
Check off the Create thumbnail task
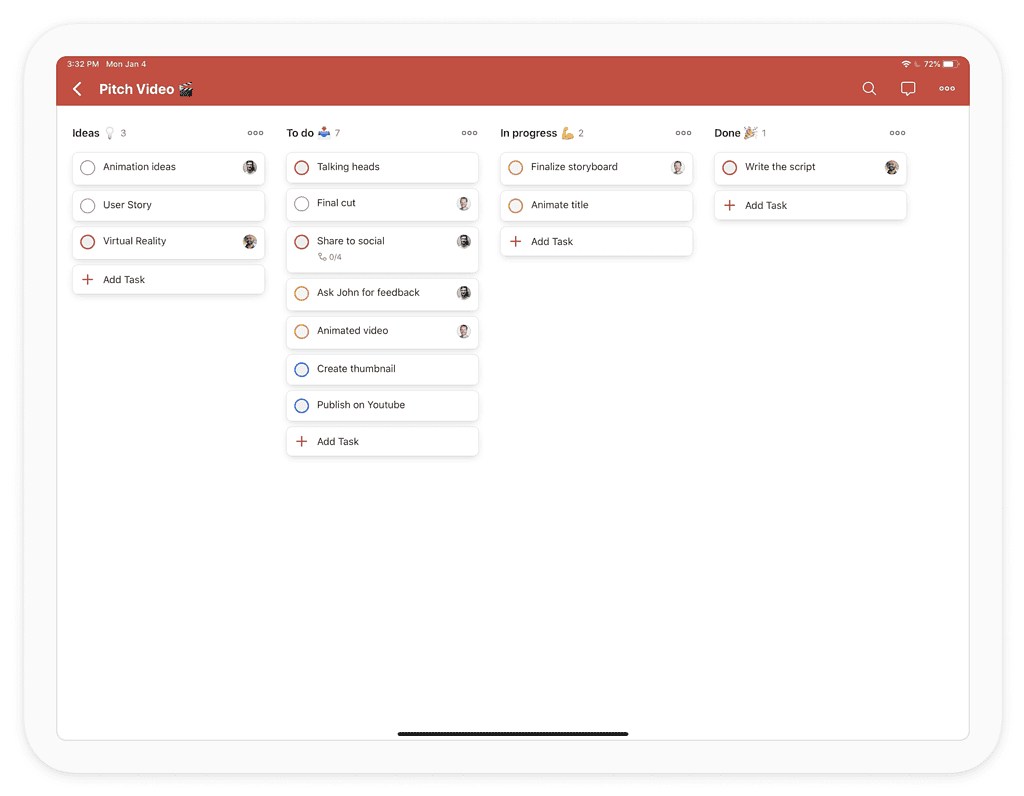[x=302, y=369]
